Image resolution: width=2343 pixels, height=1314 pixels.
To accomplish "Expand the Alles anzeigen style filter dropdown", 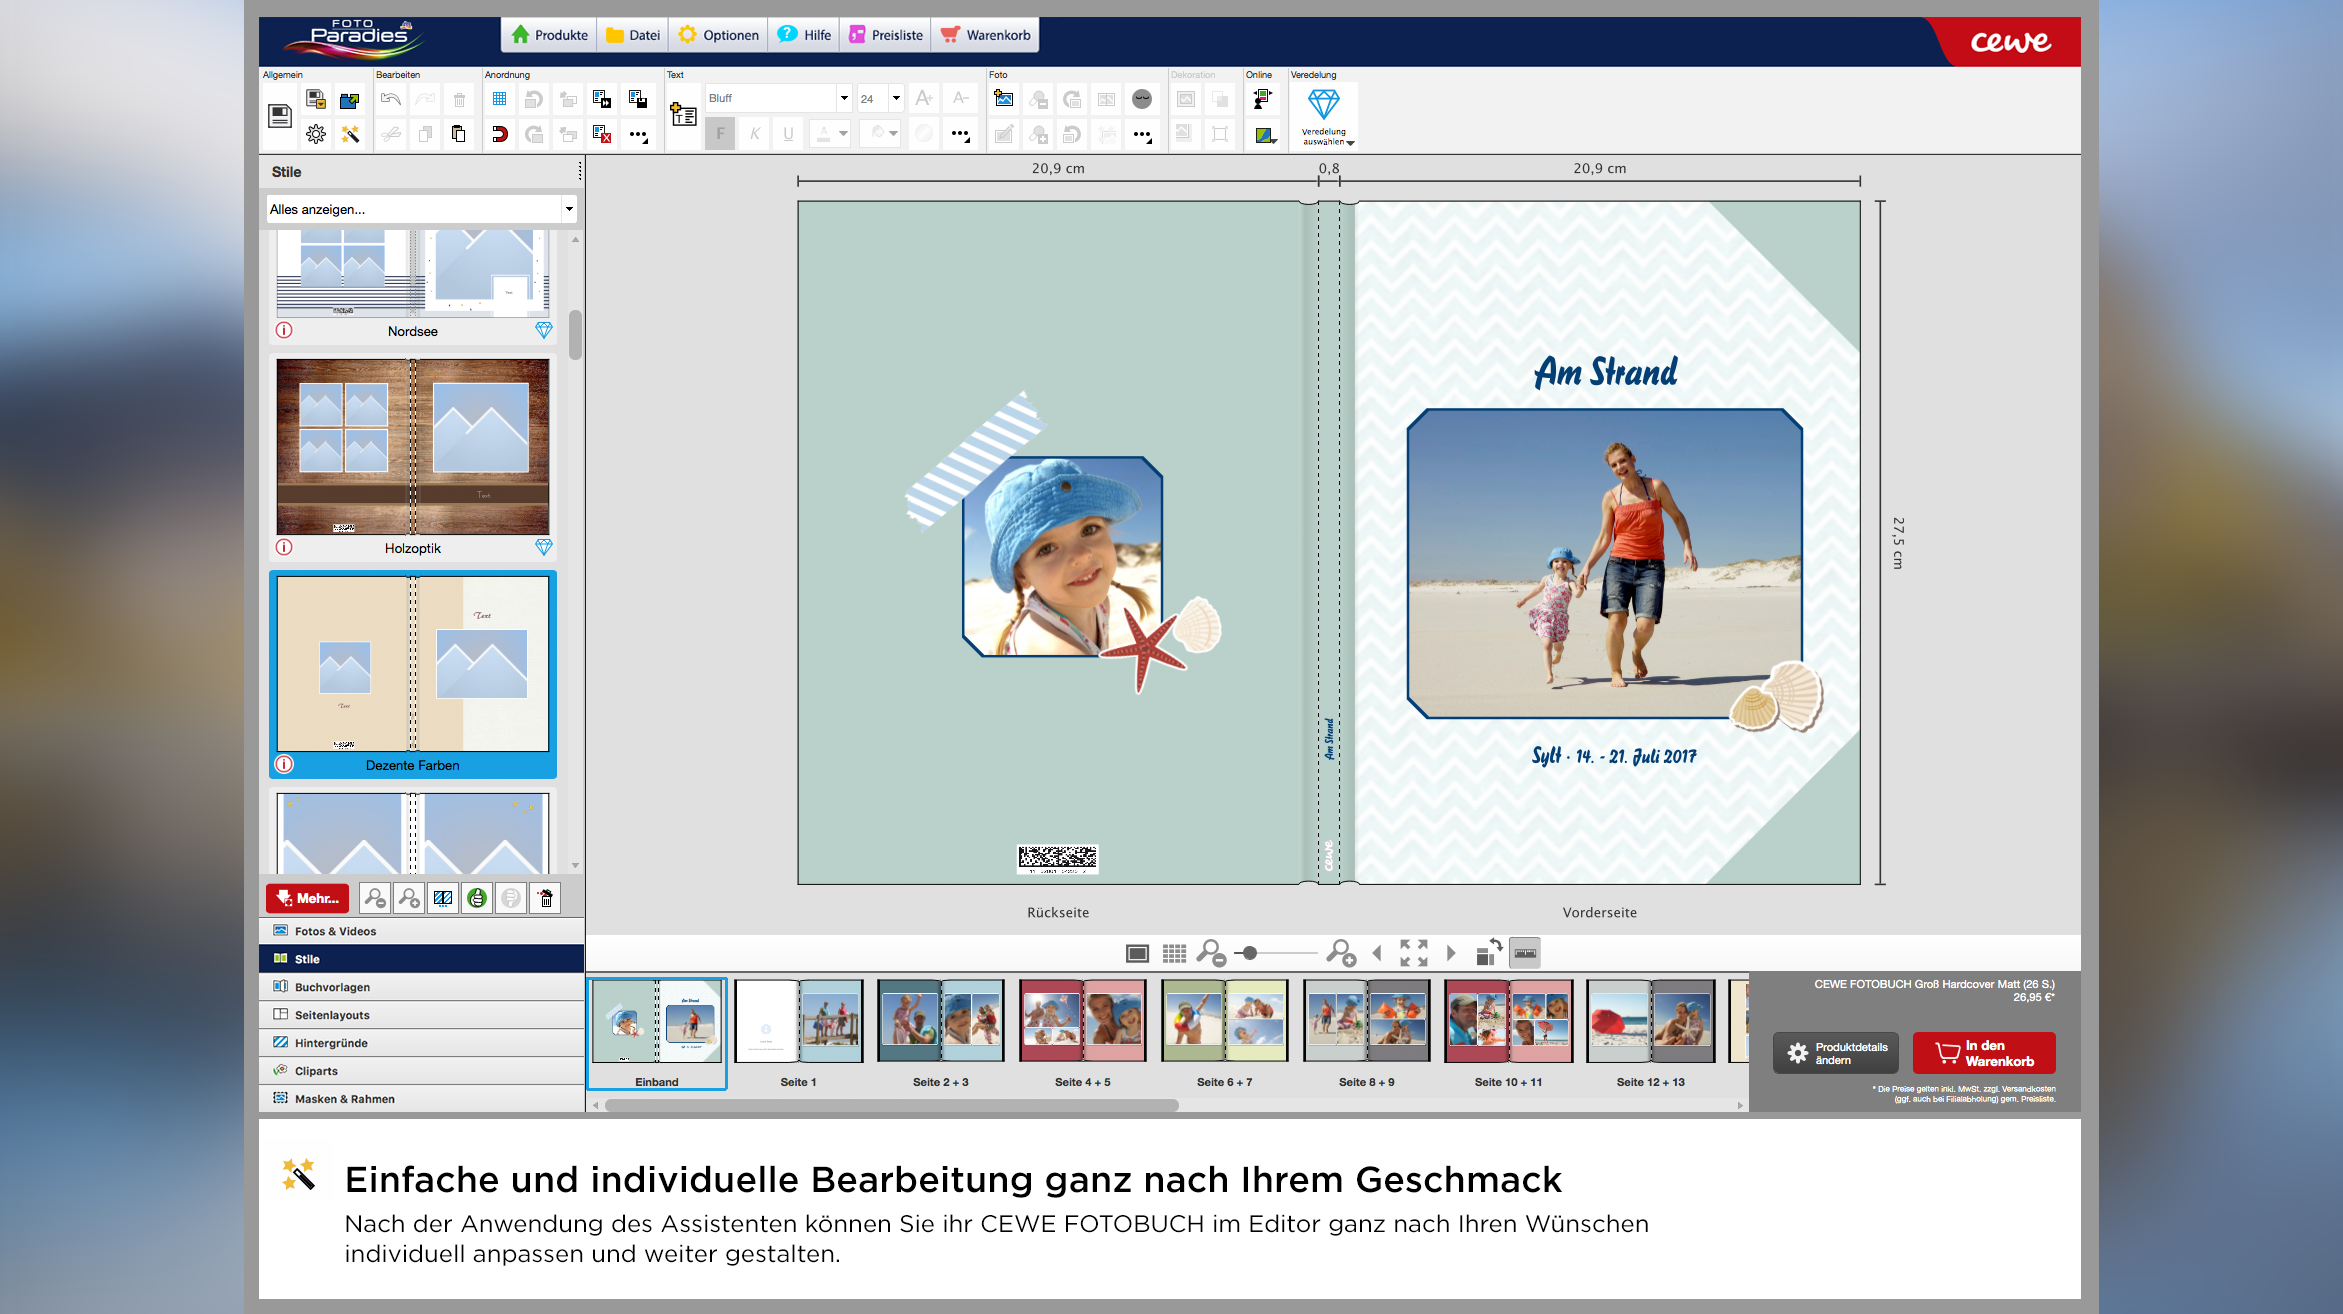I will [569, 209].
